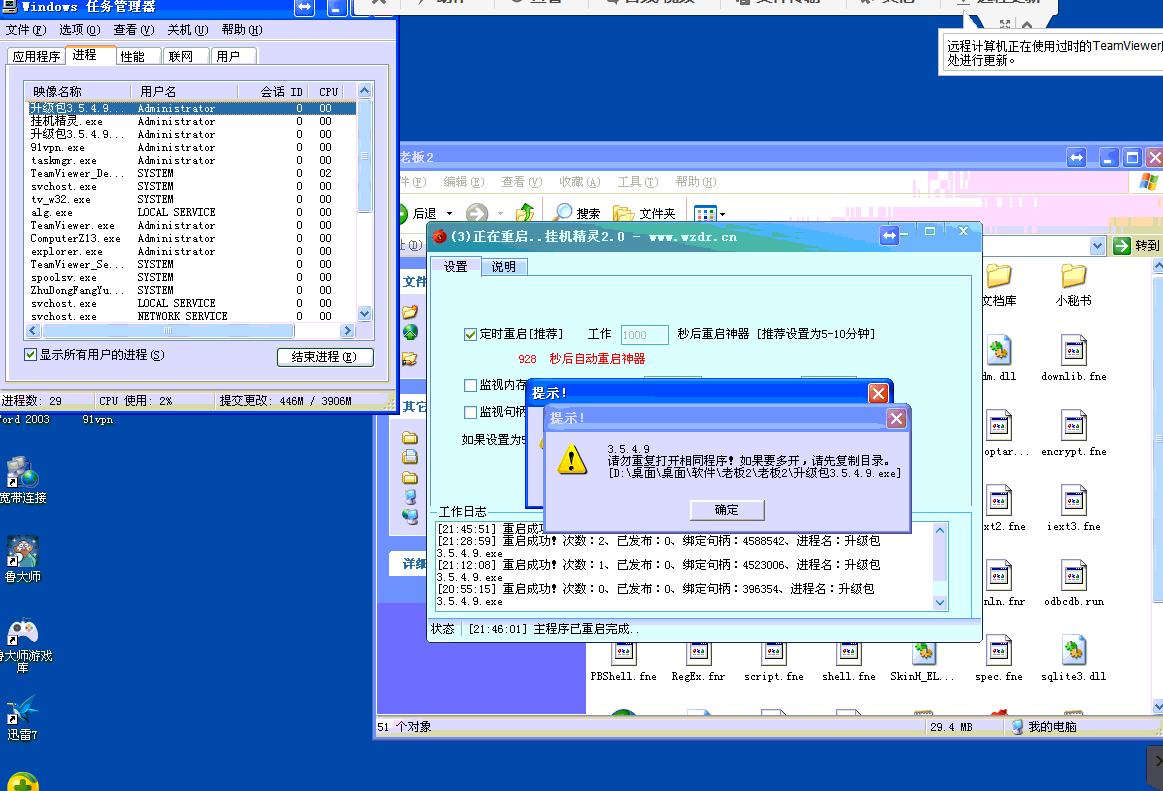Expand the view-mode dropdown in Explorer toolbar
Viewport: 1163px width, 791px height.
pyautogui.click(x=722, y=214)
